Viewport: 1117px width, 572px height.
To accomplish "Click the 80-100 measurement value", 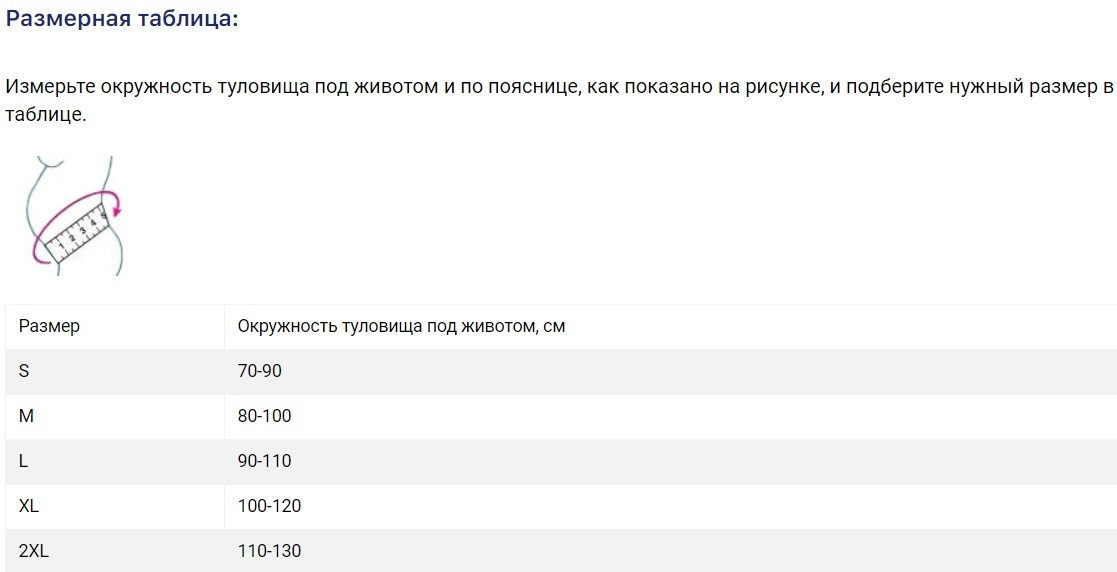I will pyautogui.click(x=265, y=416).
